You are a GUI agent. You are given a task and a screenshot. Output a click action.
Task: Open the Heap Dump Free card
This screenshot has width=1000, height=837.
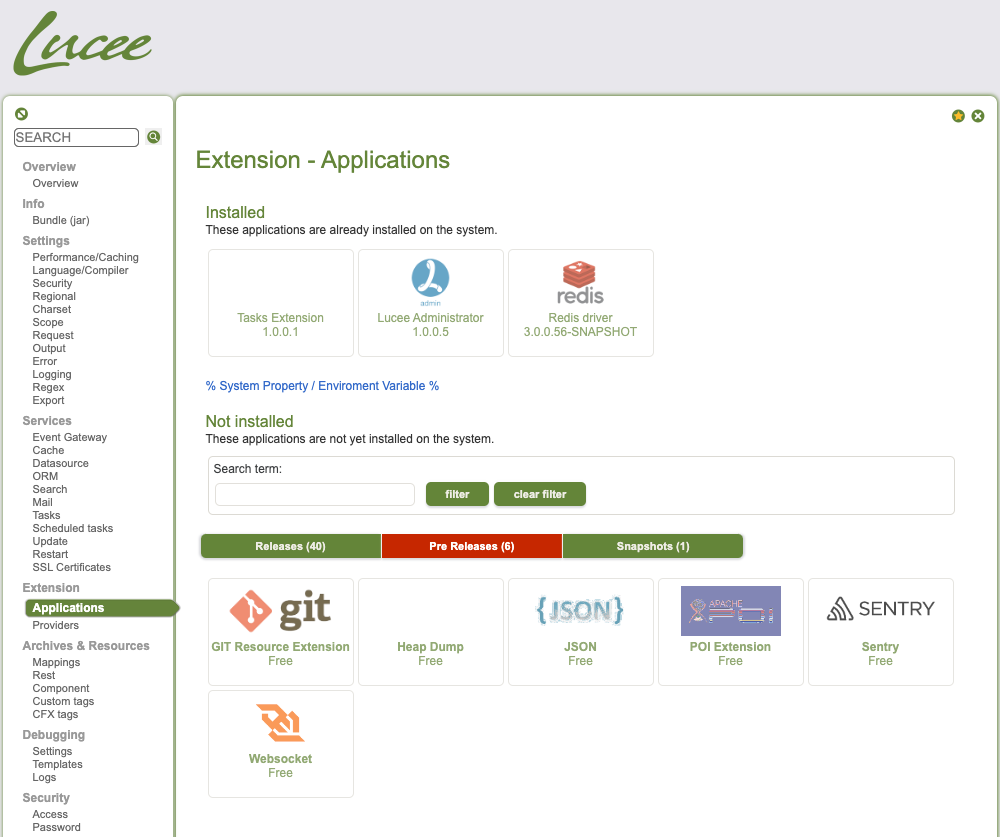430,632
